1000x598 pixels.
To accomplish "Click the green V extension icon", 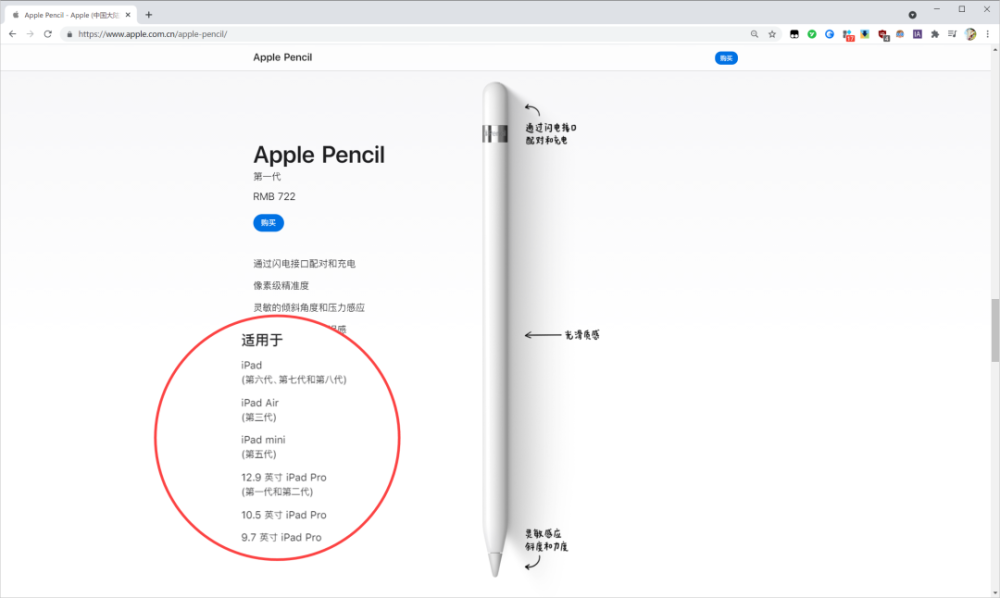I will (812, 34).
